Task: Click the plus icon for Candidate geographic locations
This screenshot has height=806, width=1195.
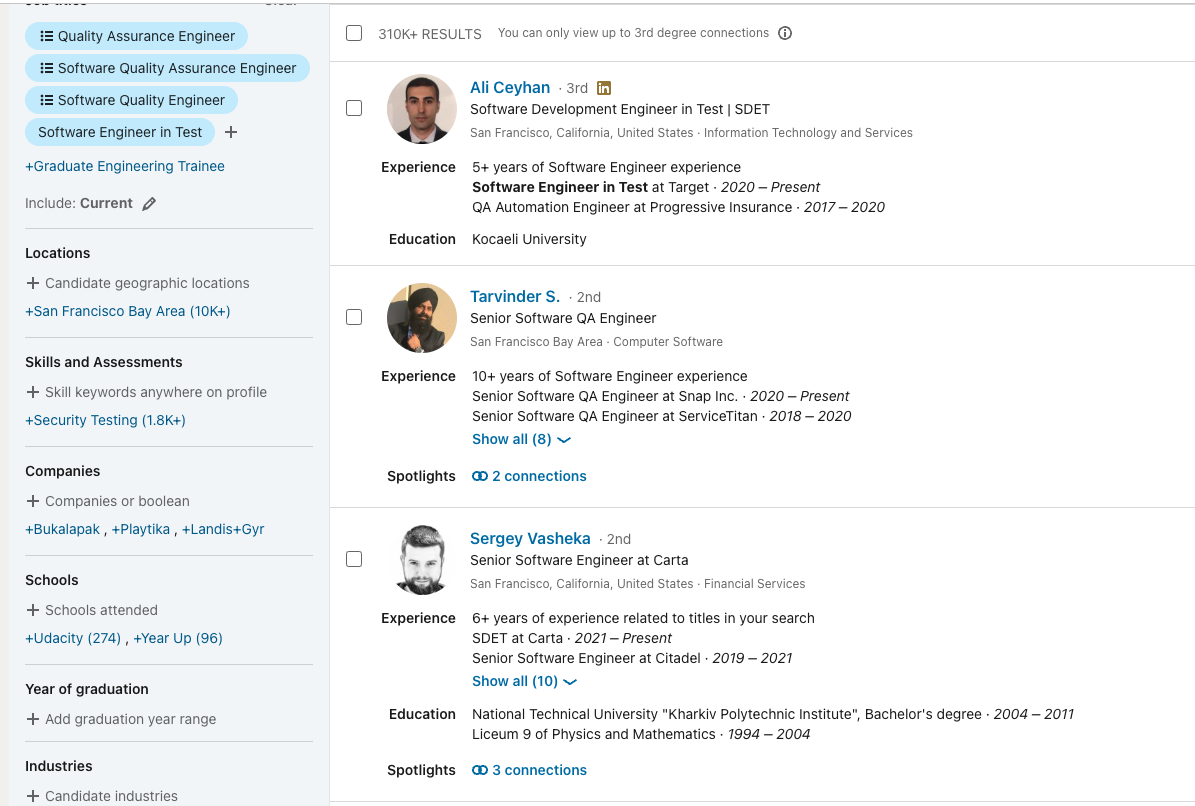Action: [33, 283]
